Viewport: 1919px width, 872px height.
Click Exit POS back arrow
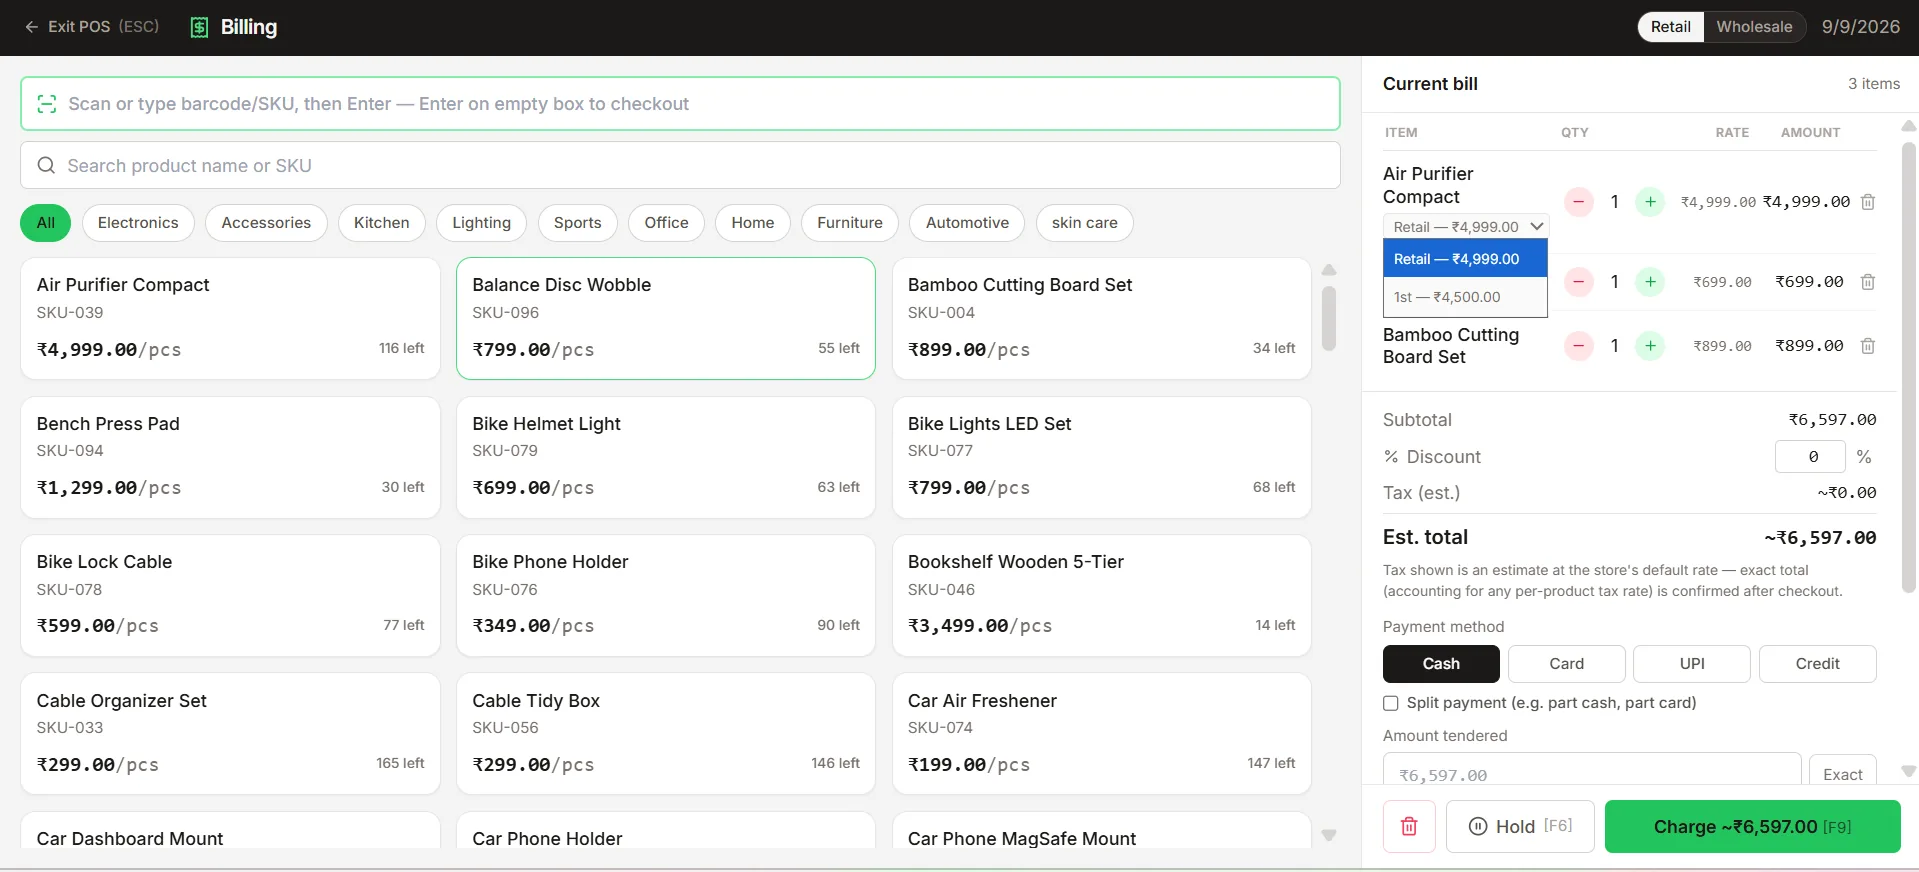(32, 27)
